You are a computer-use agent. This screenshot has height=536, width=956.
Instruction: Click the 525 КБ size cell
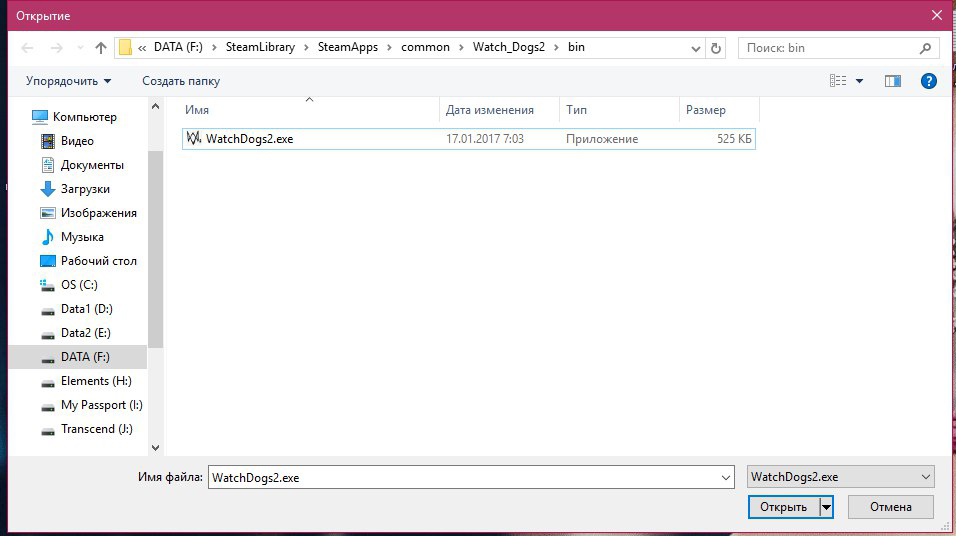[734, 139]
